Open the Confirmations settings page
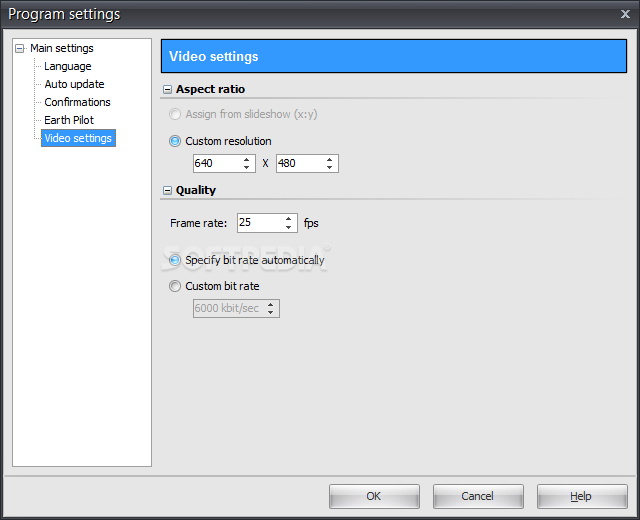 [77, 102]
